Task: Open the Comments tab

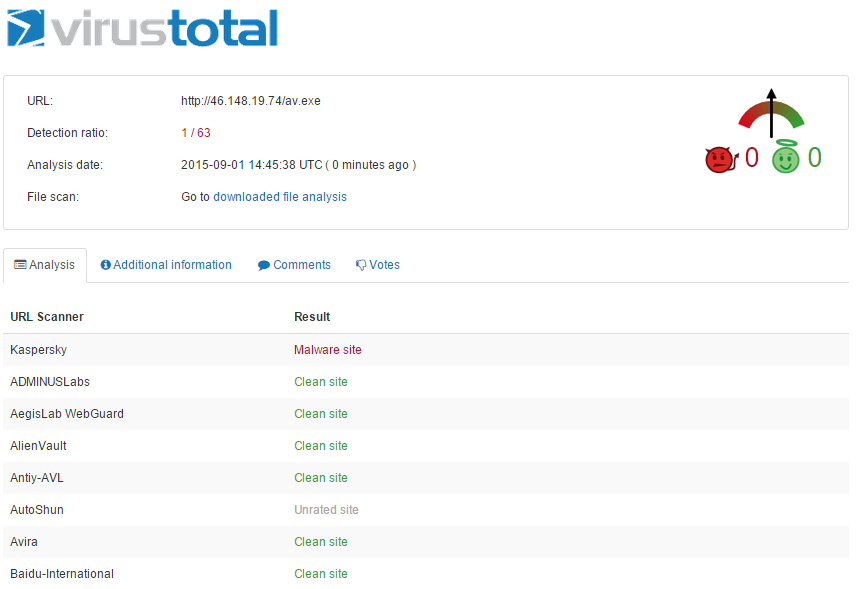Action: 294,265
